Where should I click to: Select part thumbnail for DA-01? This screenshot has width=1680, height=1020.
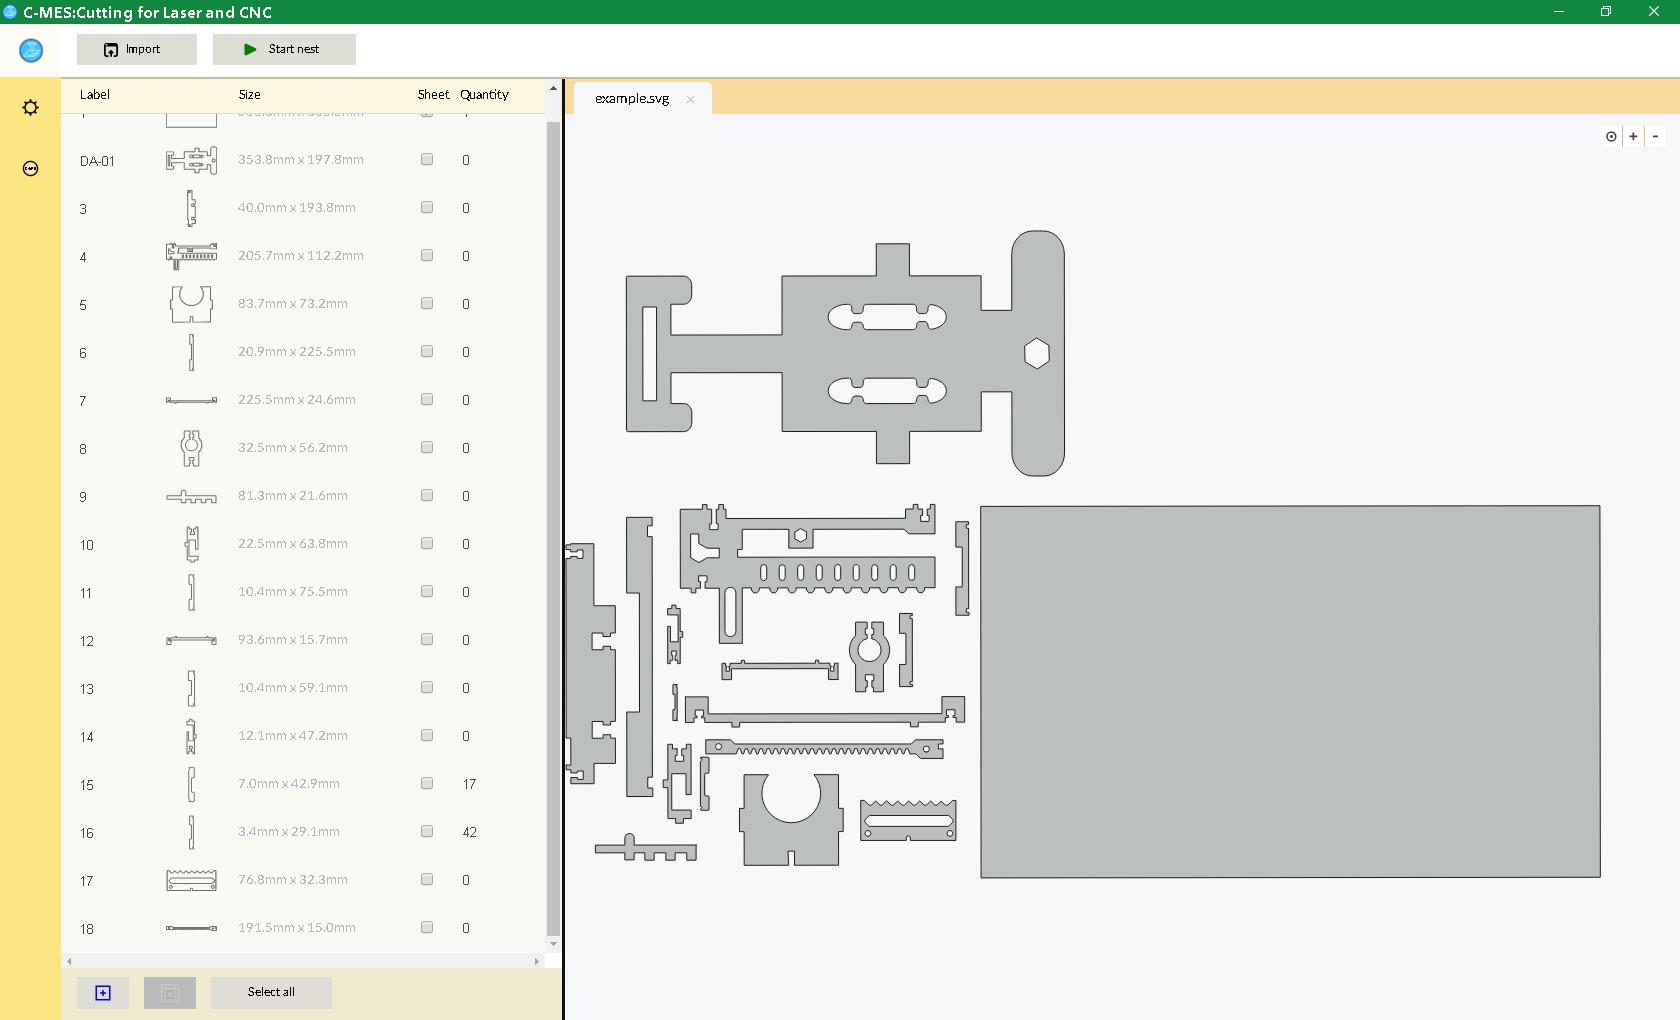[x=191, y=160]
